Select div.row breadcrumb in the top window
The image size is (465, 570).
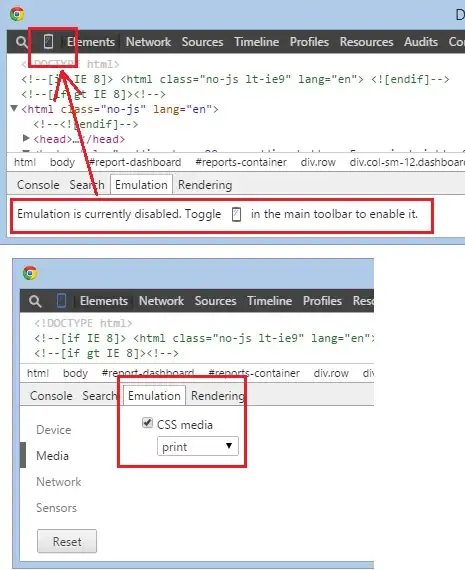[x=318, y=162]
